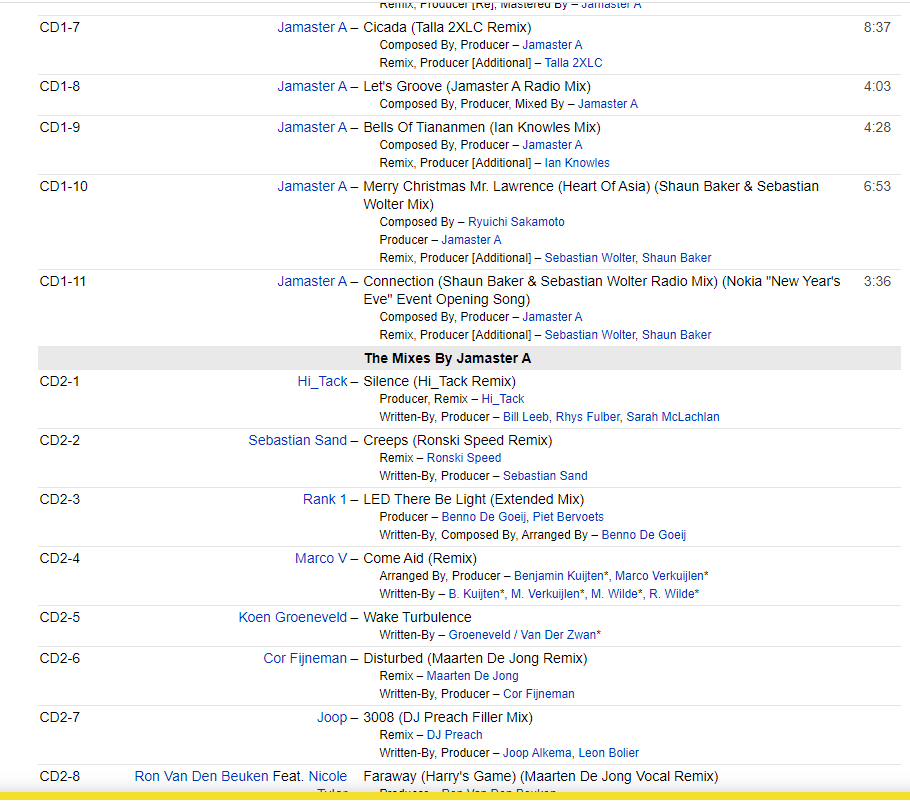
Task: Open Hi_Tack artist link on CD2-1 row
Action: [322, 381]
